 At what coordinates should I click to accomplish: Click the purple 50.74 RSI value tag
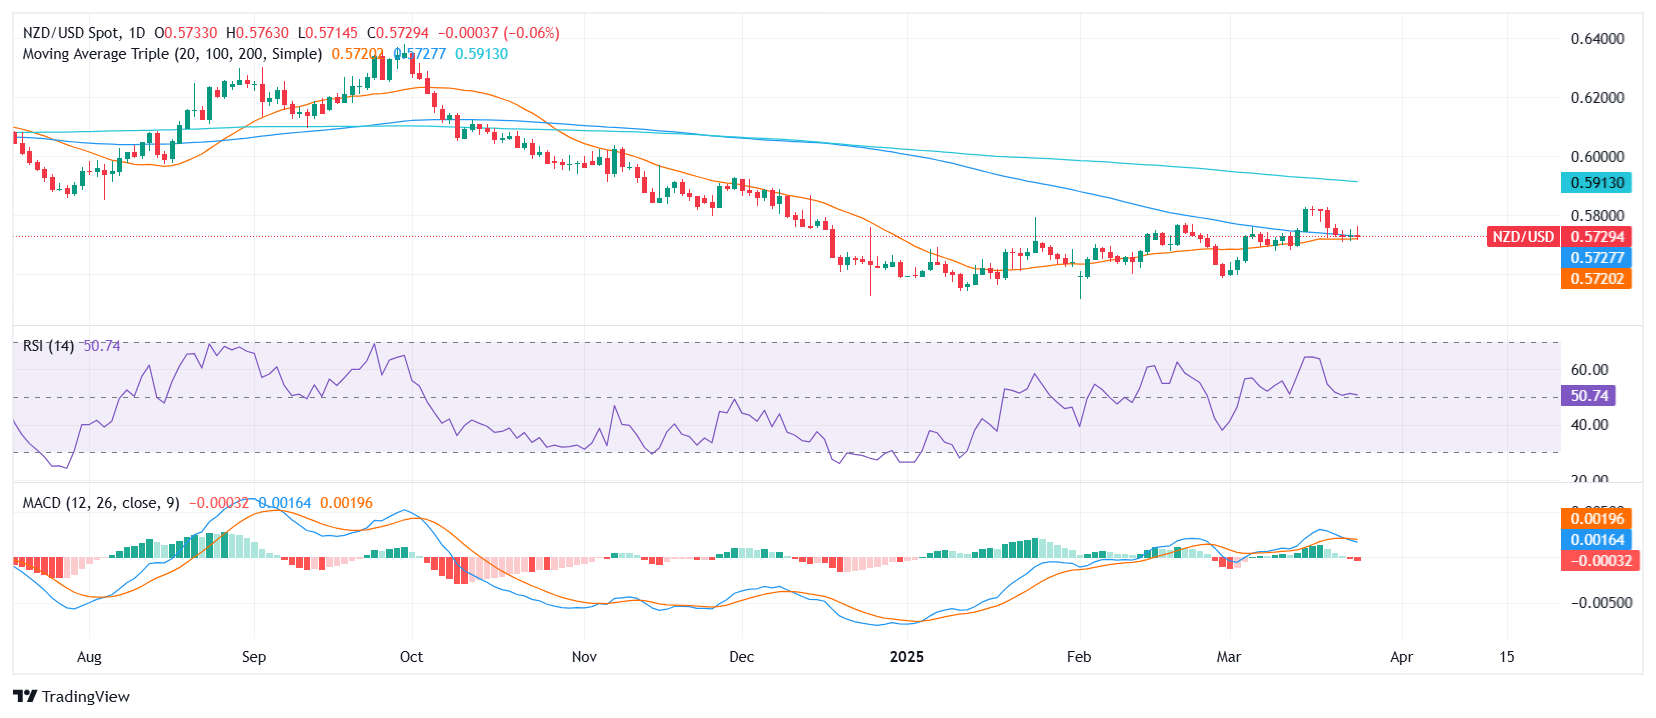click(1588, 396)
